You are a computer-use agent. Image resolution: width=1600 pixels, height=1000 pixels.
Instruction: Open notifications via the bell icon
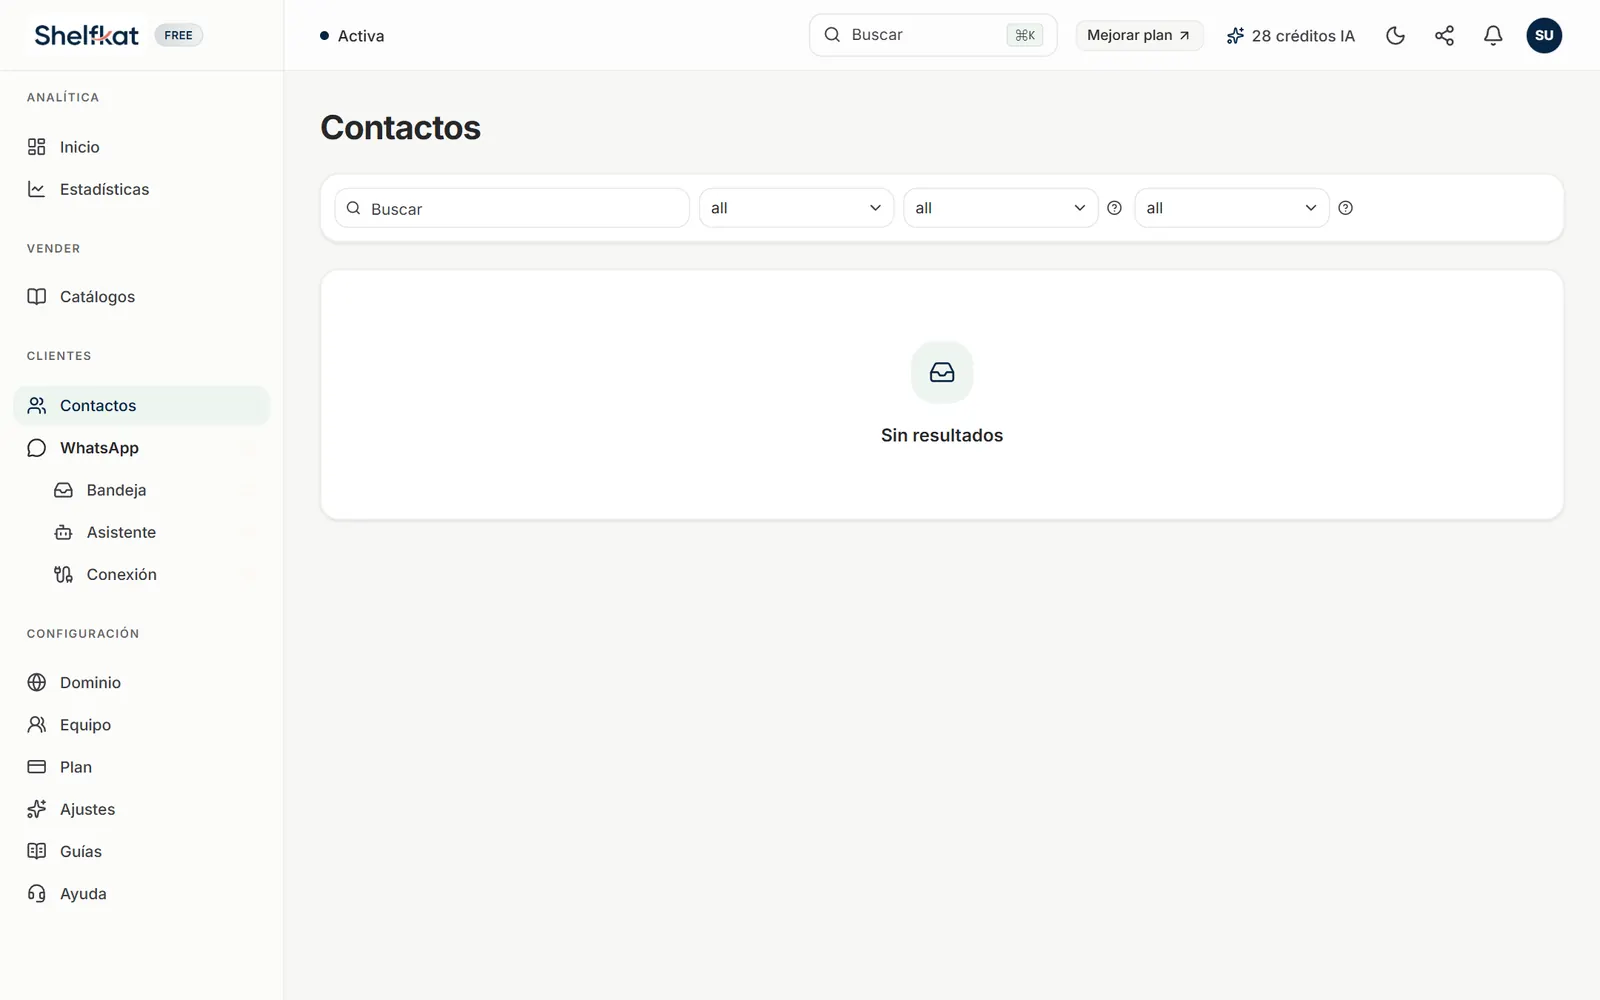click(1493, 36)
